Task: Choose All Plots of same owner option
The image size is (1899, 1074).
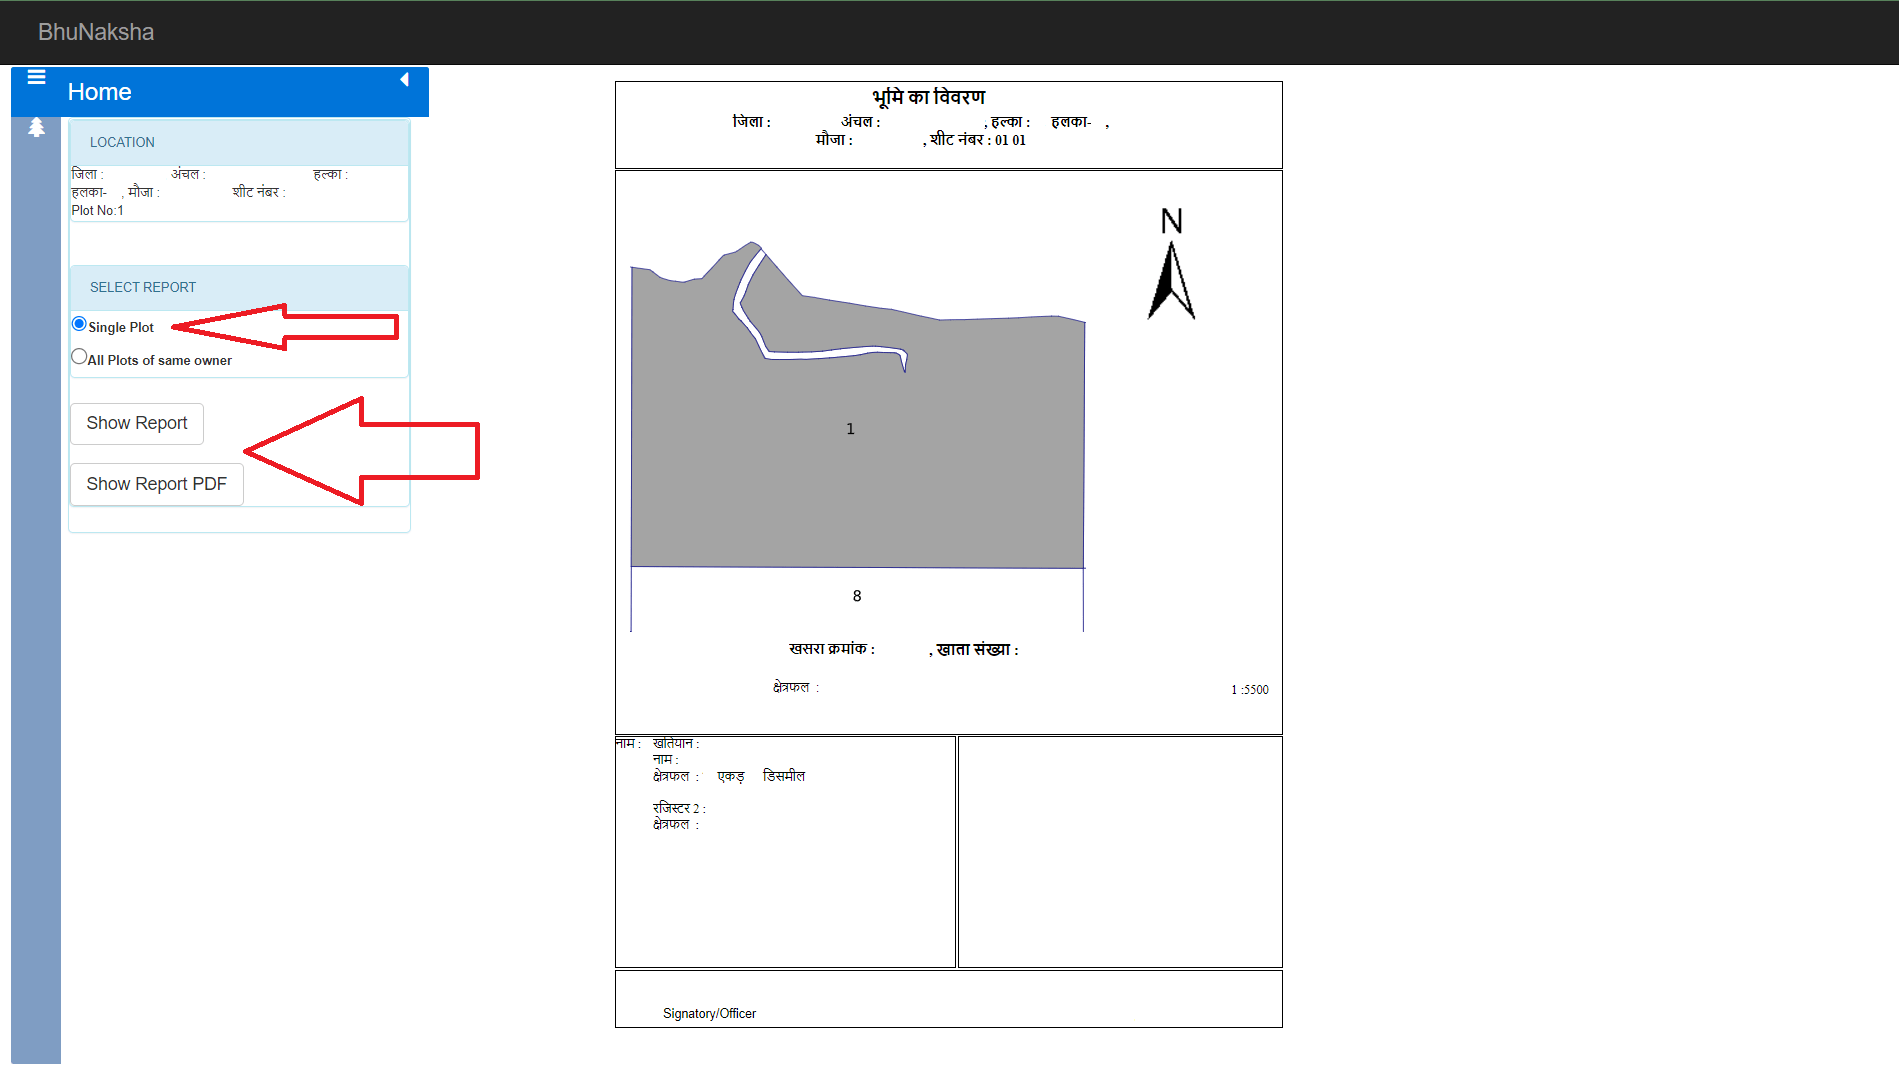Action: (x=79, y=357)
